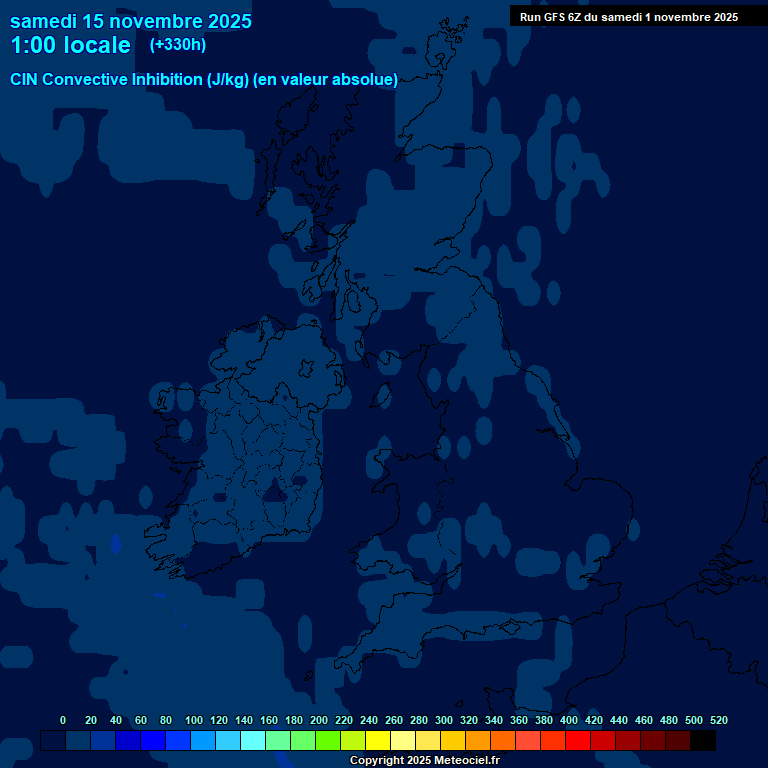
Task: Click the black swatch at legend's end
Action: (703, 741)
